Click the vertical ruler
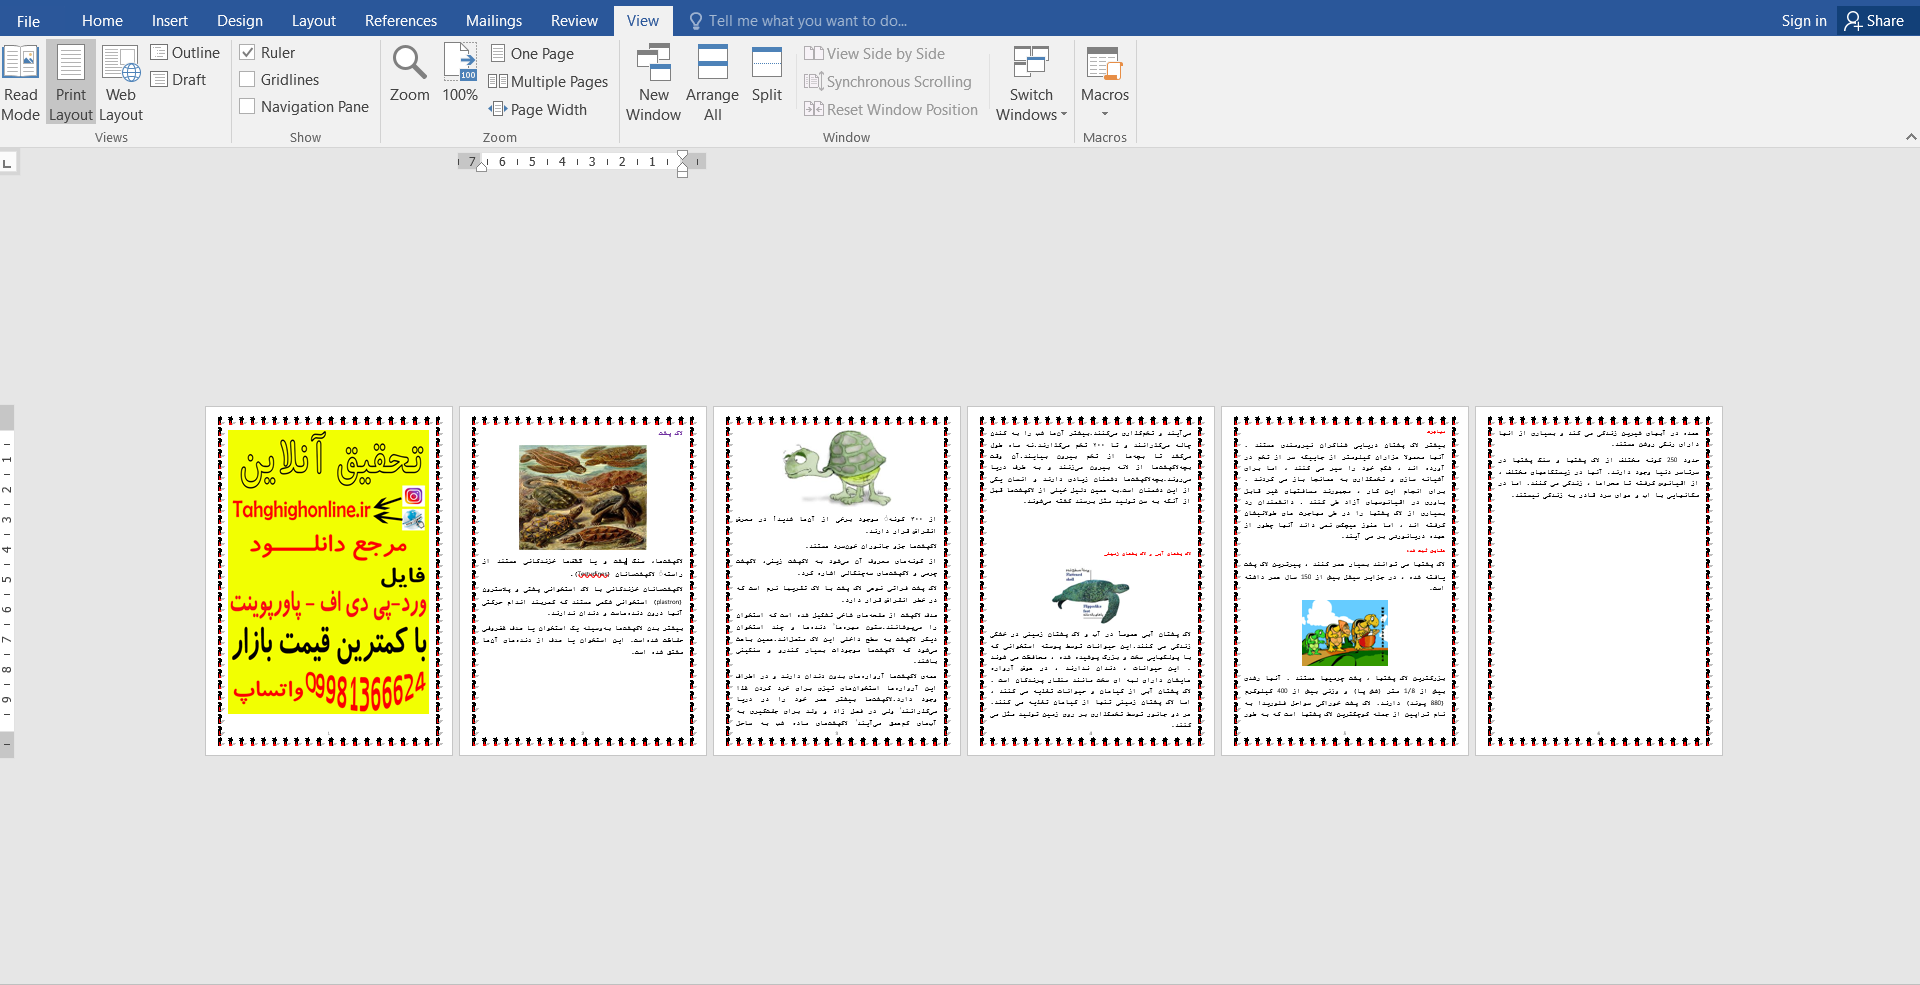Viewport: 1920px width, 985px height. [7, 580]
